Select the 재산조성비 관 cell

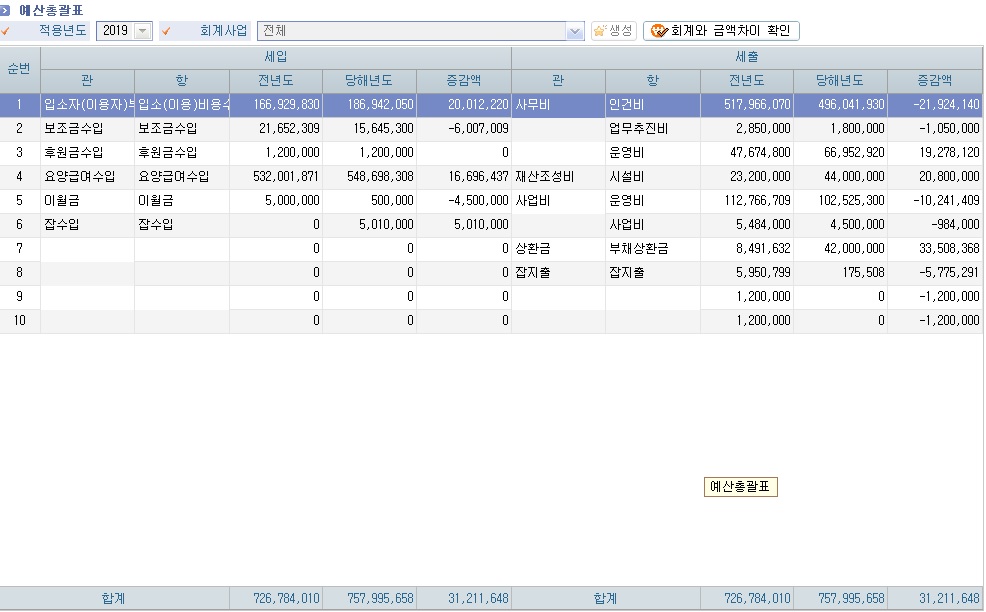click(558, 177)
